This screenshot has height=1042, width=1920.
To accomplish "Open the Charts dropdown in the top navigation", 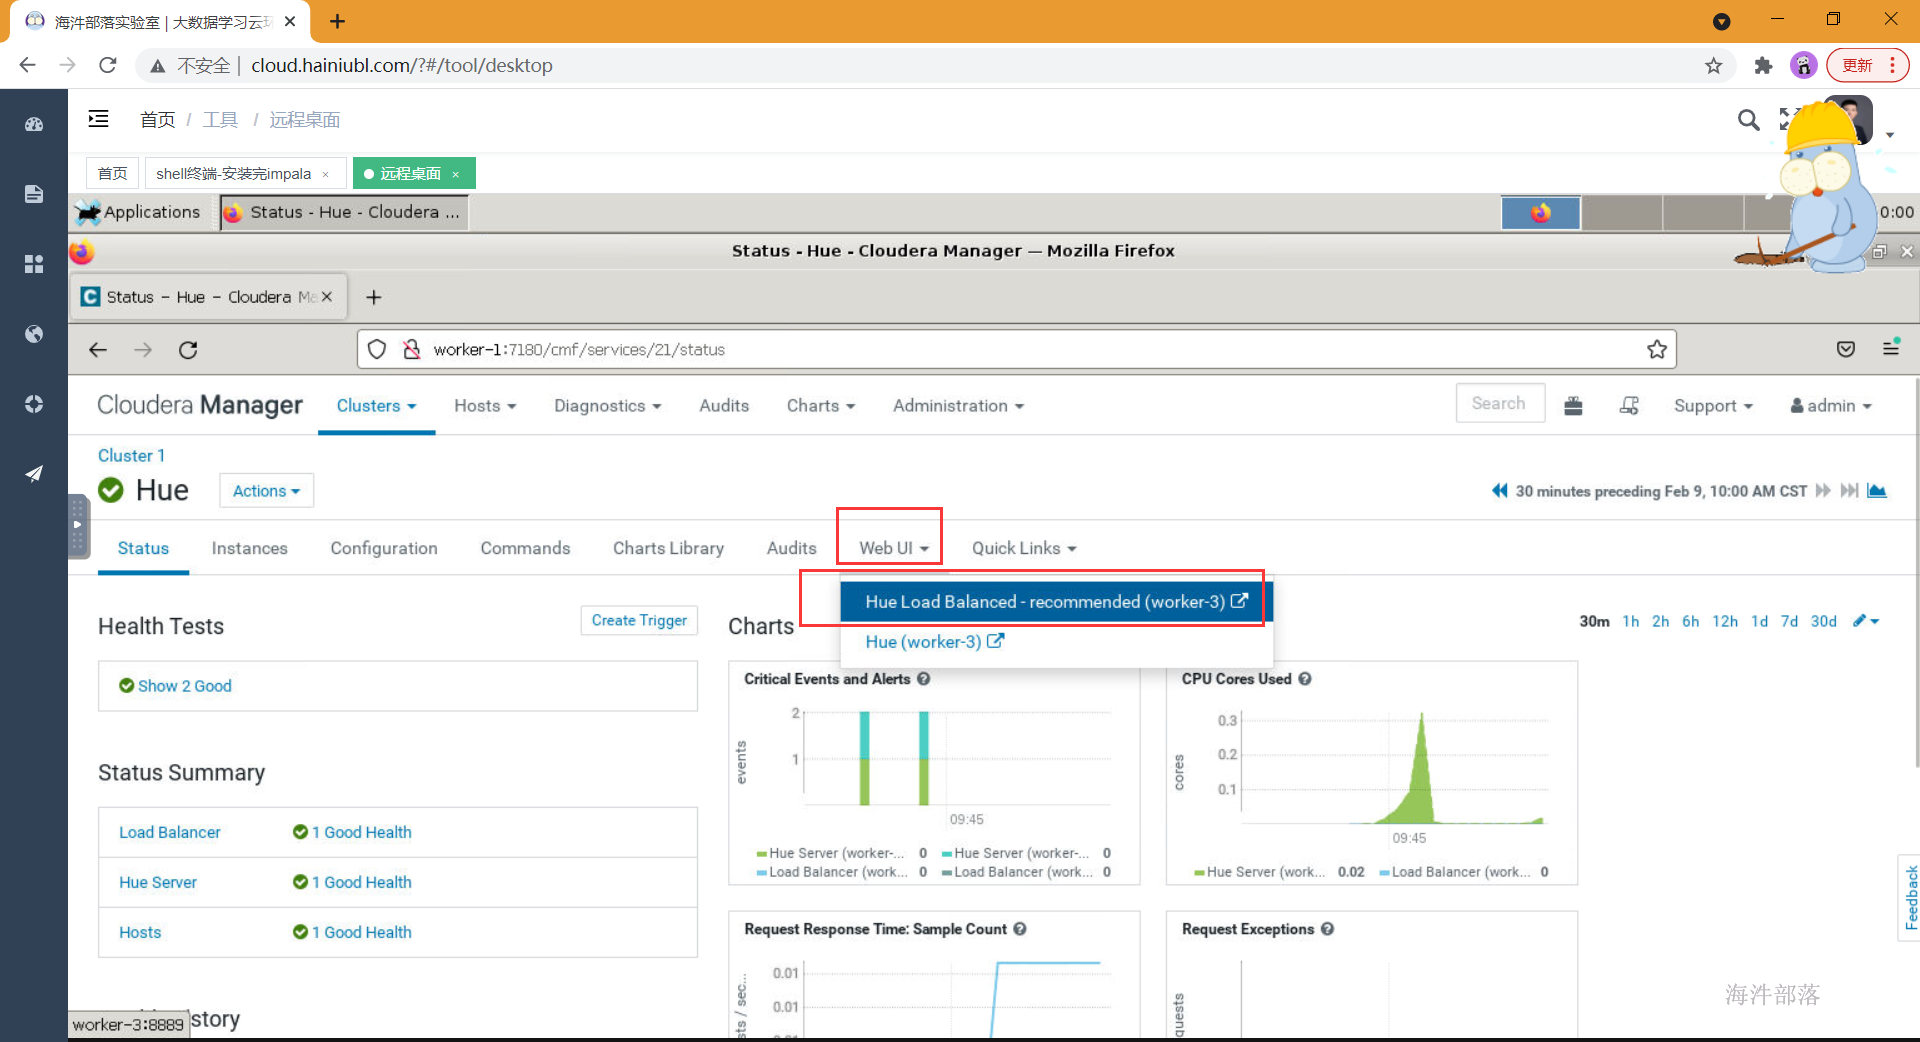I will [x=821, y=406].
